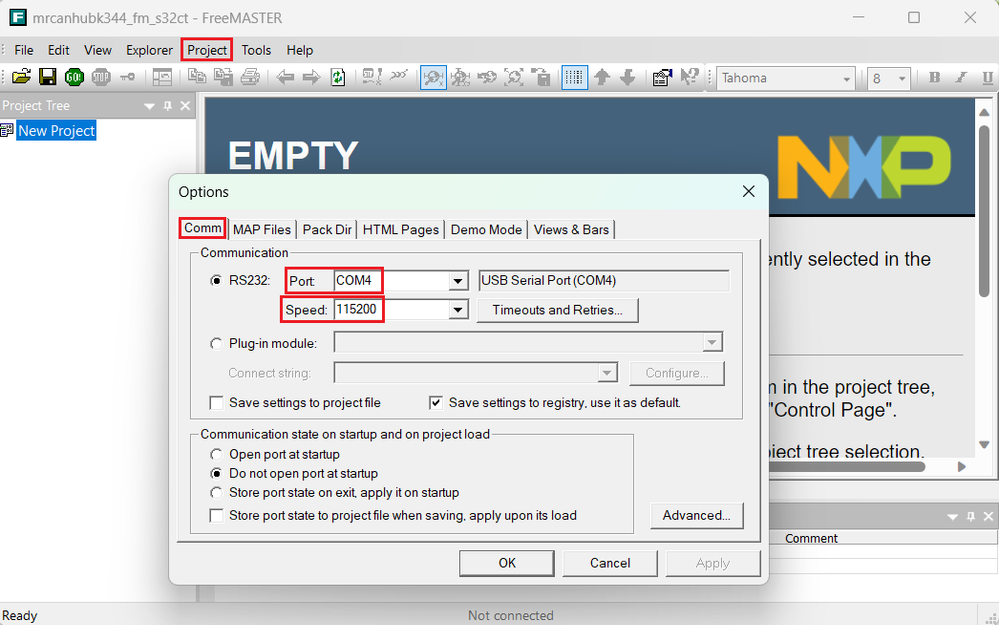Viewport: 999px width, 625px height.
Task: Click the options clipboard icon left of Help pointer
Action: pyautogui.click(x=663, y=77)
